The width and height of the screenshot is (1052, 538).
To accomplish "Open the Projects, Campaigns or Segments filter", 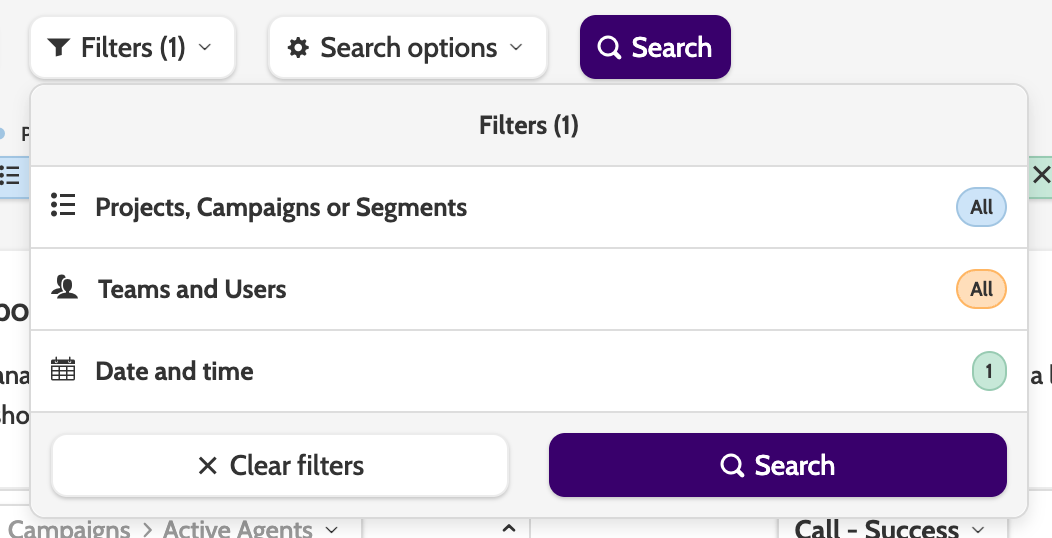I will point(281,207).
